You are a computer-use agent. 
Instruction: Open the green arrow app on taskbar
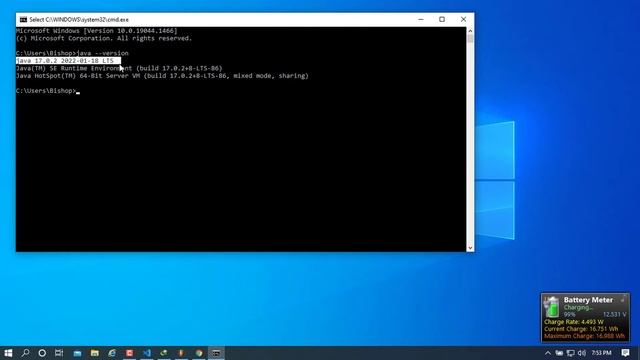tap(164, 353)
